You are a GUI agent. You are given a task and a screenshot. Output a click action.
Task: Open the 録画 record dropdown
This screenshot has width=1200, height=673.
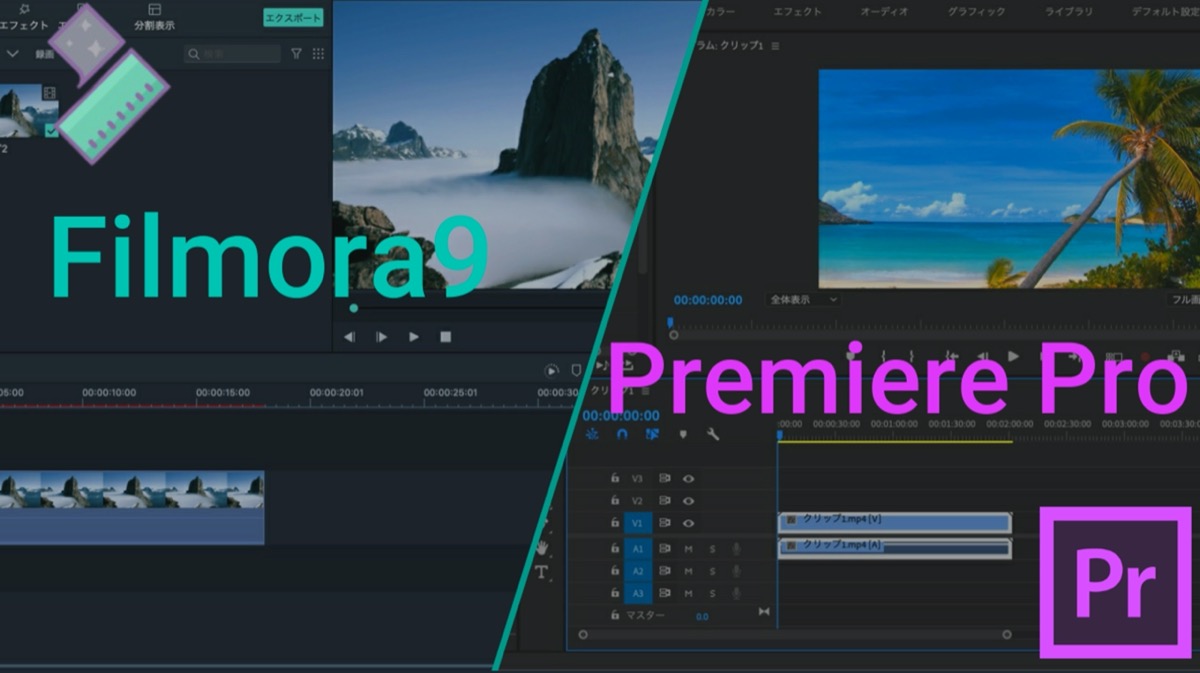click(46, 54)
